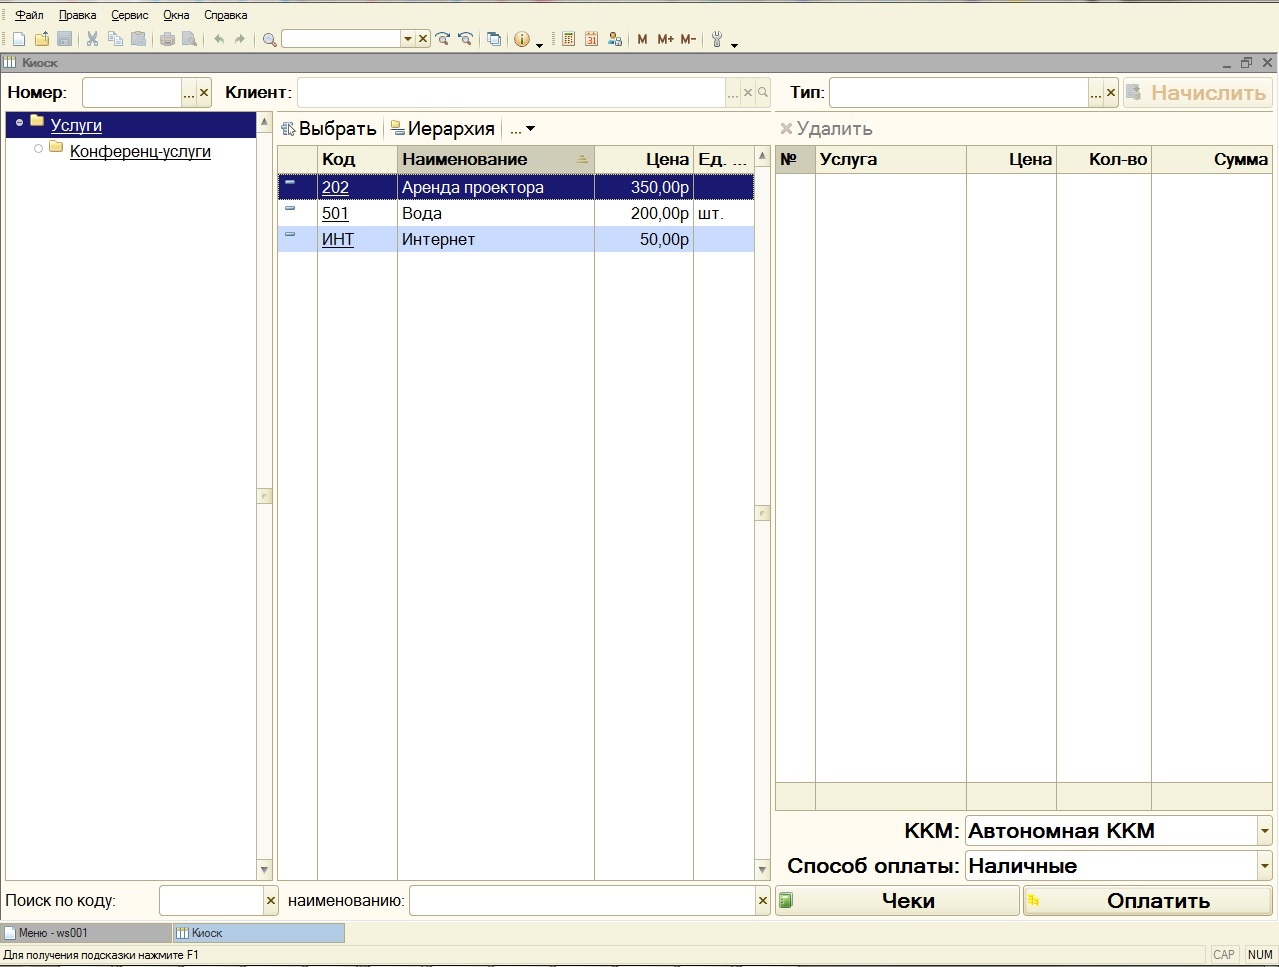Screen dimensions: 1279x967
Task: Click the Чеки button
Action: [897, 900]
